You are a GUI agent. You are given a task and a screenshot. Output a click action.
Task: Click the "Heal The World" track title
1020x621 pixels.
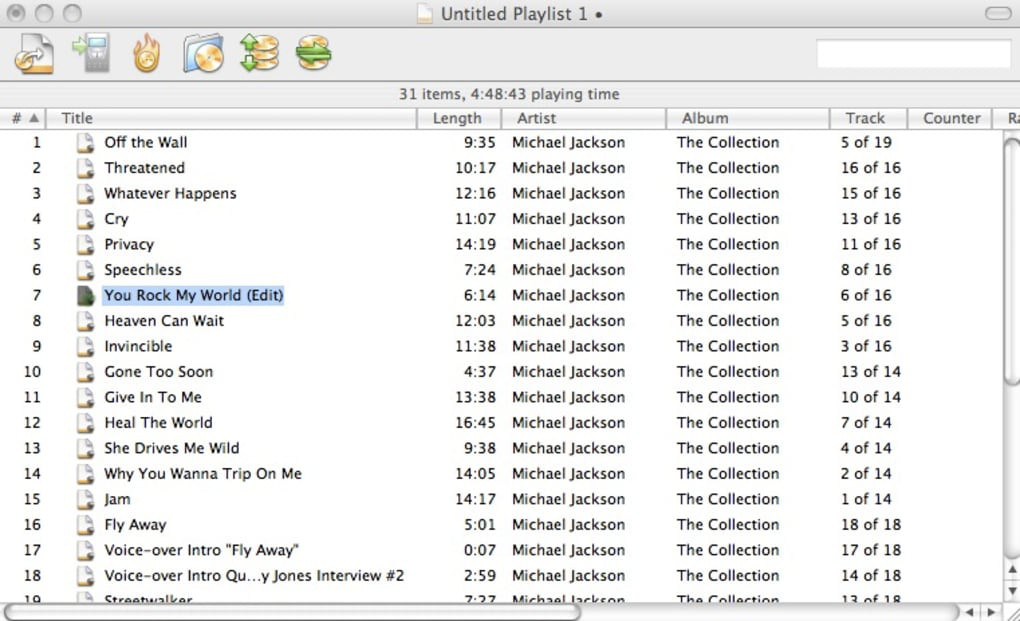pos(158,423)
